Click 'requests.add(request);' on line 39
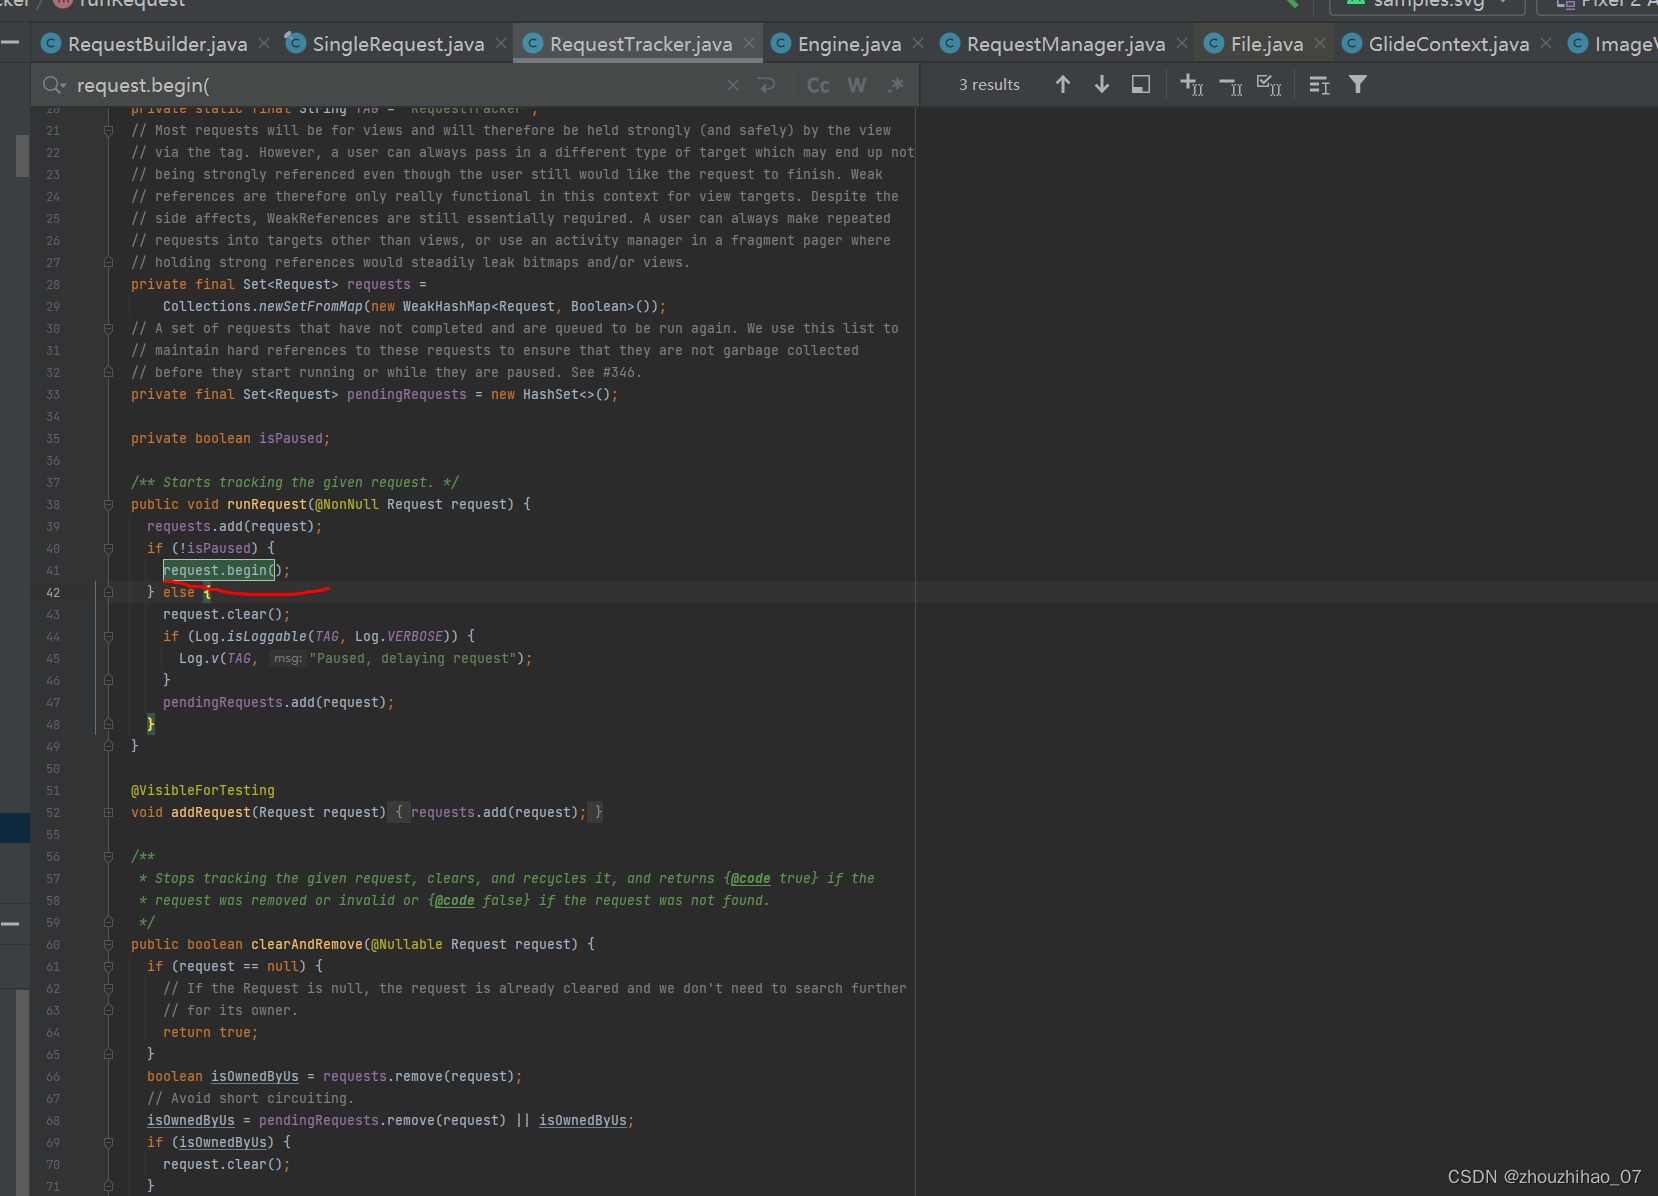 pyautogui.click(x=234, y=527)
